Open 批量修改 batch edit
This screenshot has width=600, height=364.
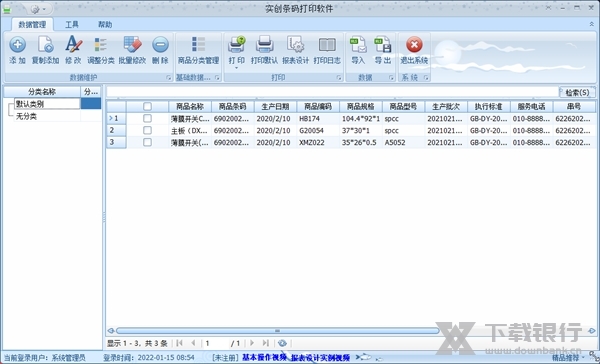[132, 45]
